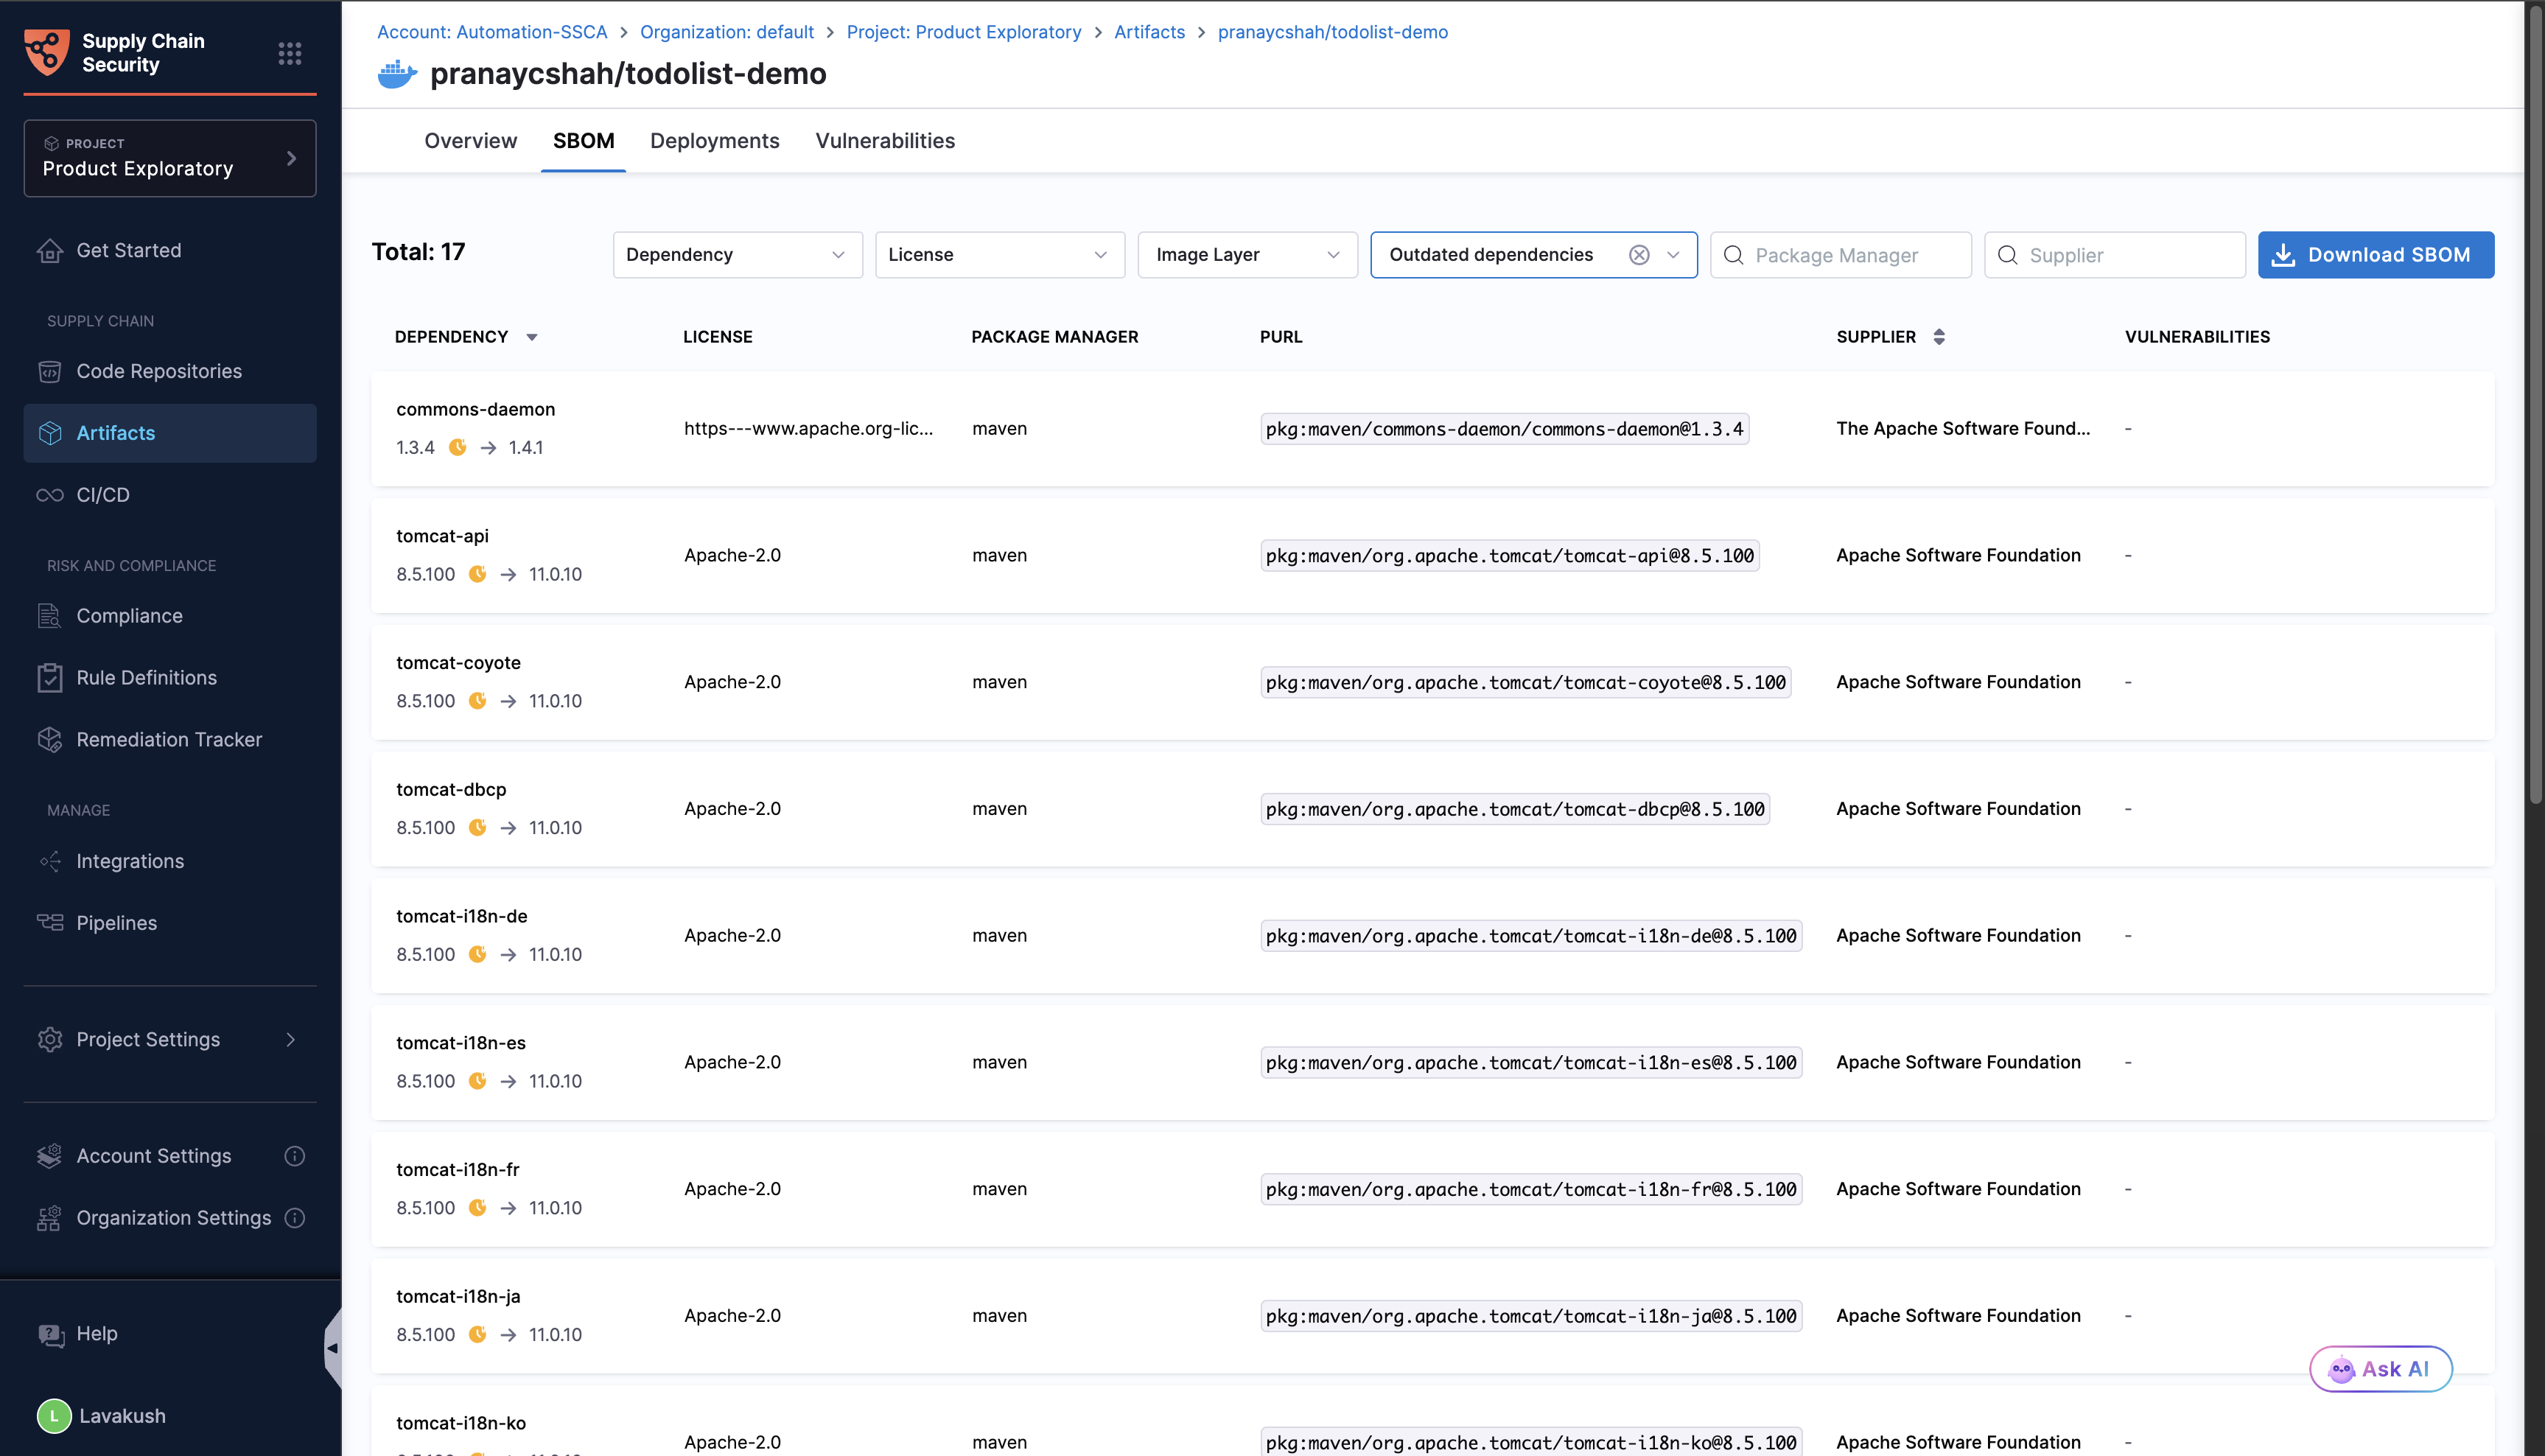This screenshot has width=2545, height=1456.
Task: Open the module switcher grid icon
Action: (289, 53)
